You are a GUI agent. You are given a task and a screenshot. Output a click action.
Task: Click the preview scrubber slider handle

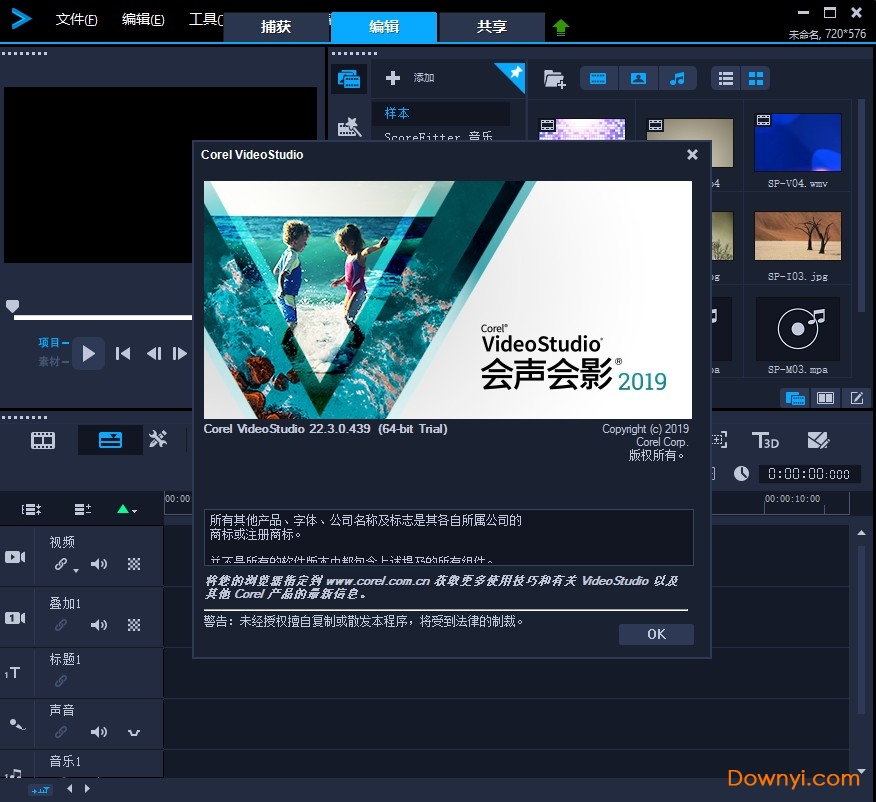tap(12, 306)
